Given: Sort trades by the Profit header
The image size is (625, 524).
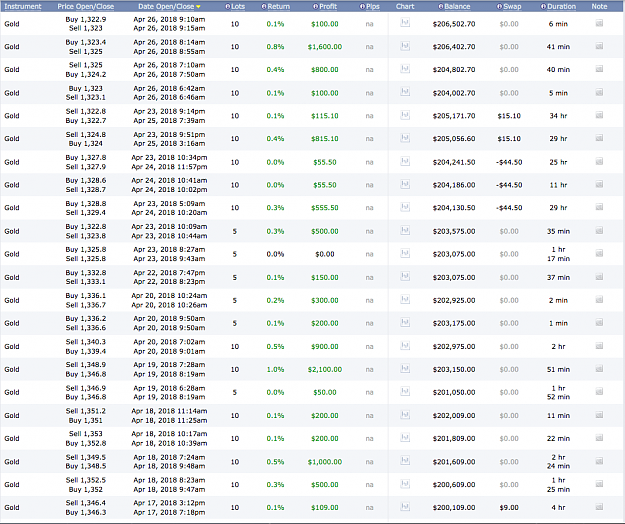Looking at the screenshot, I should pos(328,6).
